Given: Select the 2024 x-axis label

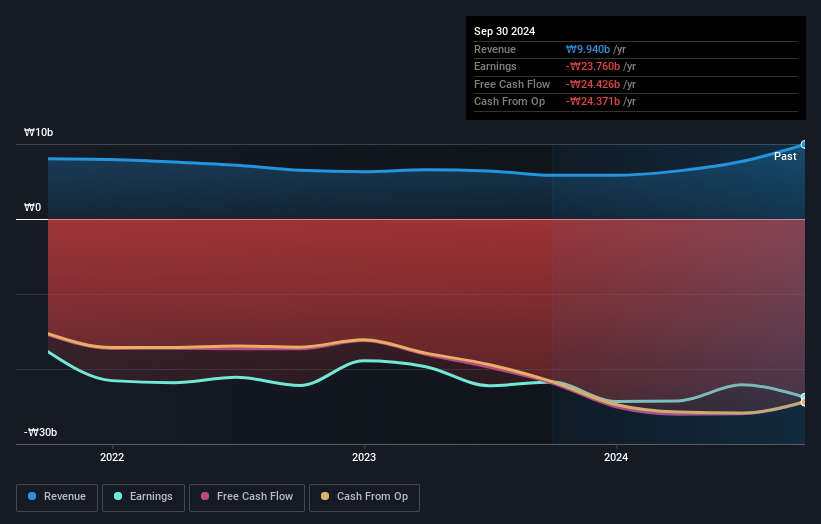Looking at the screenshot, I should (616, 457).
